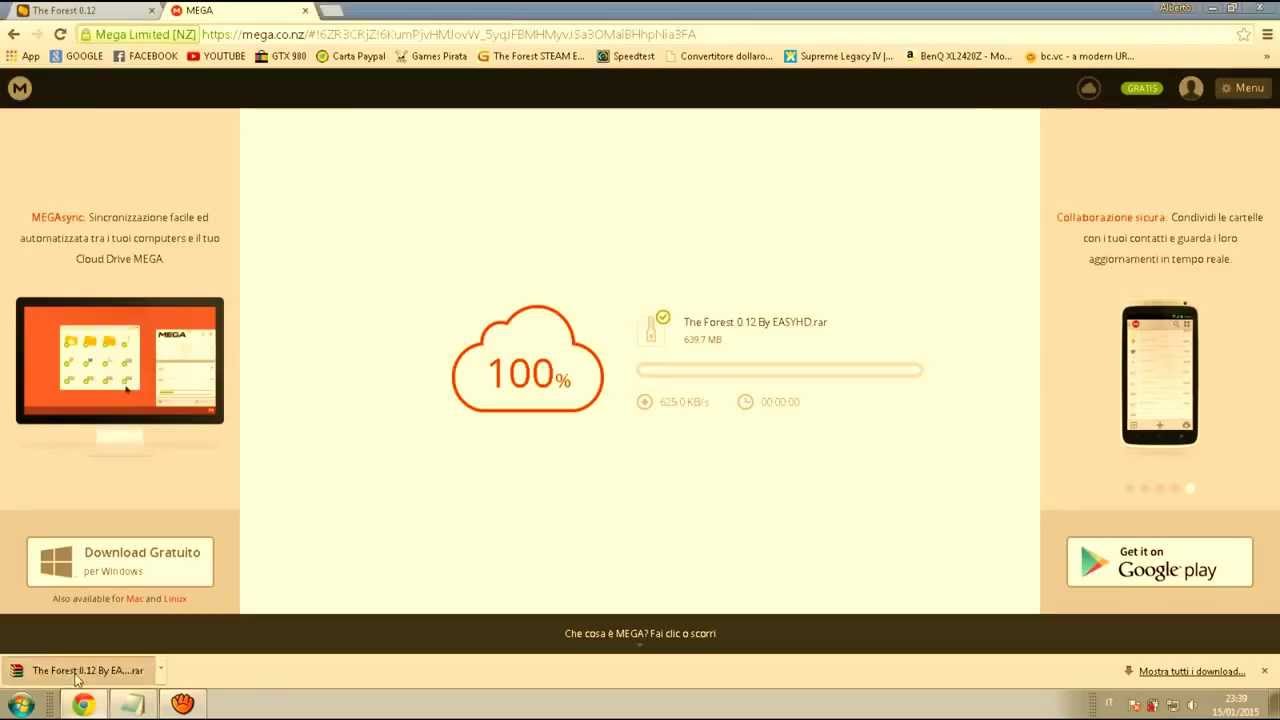The height and width of the screenshot is (720, 1280).
Task: Click the mobile phone app preview image
Action: (x=1160, y=374)
